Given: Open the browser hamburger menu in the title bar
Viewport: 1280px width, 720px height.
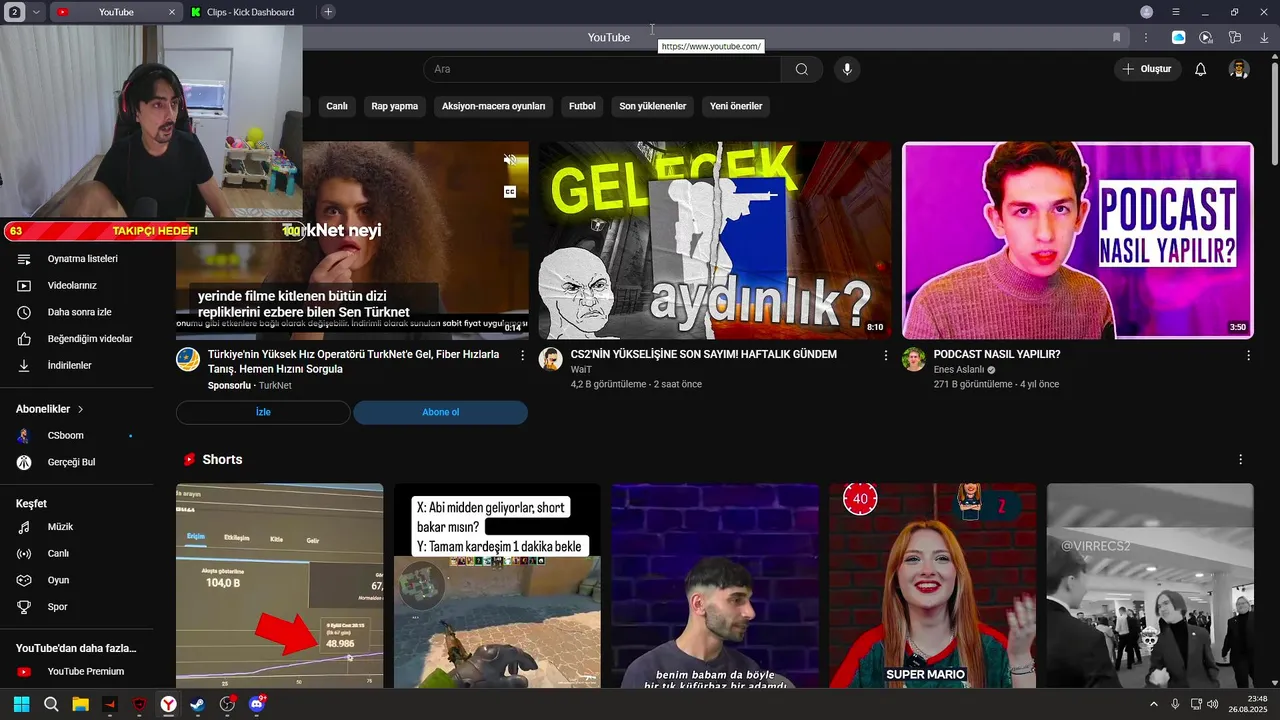Looking at the screenshot, I should [1176, 12].
